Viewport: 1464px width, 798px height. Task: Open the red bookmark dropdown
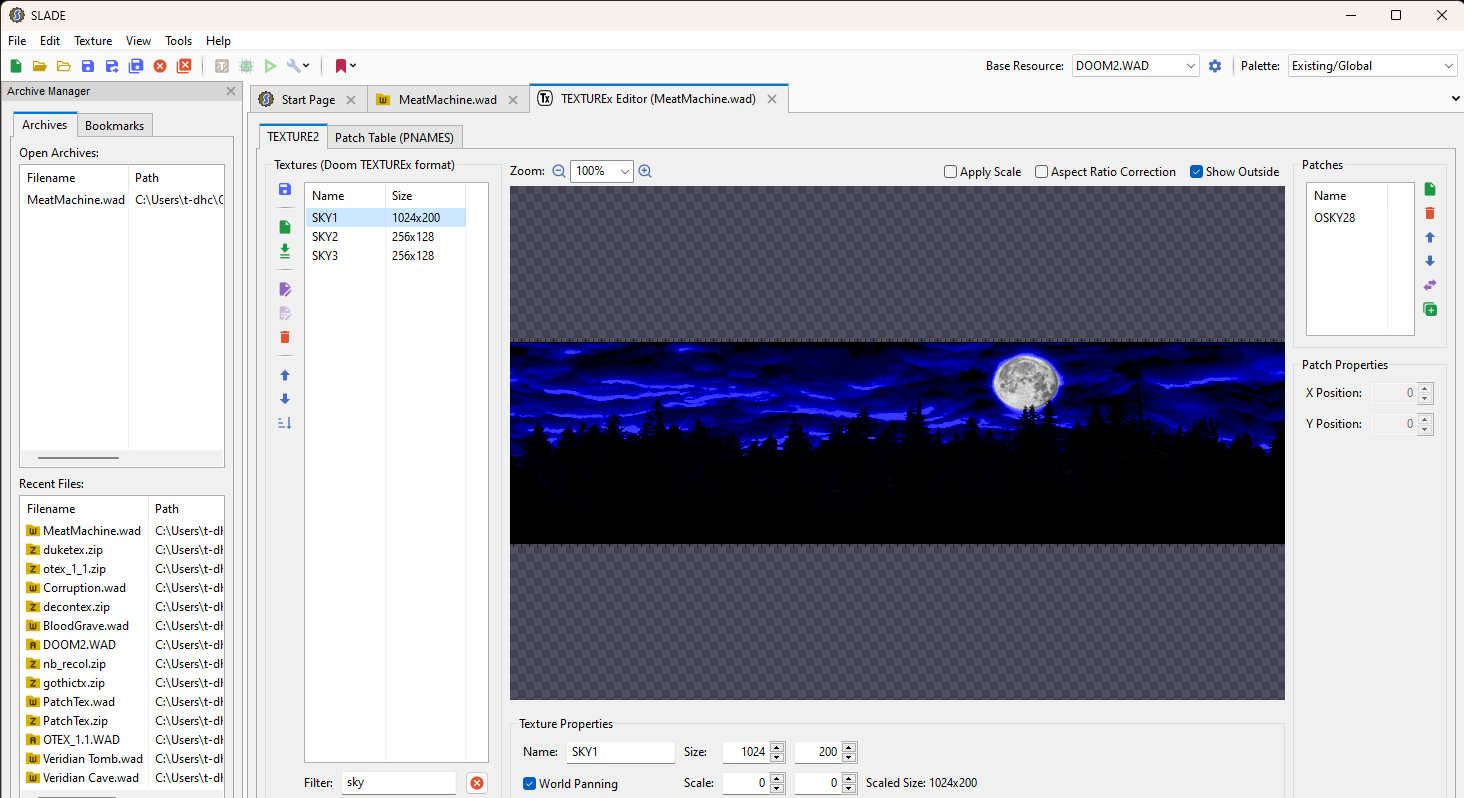point(345,66)
